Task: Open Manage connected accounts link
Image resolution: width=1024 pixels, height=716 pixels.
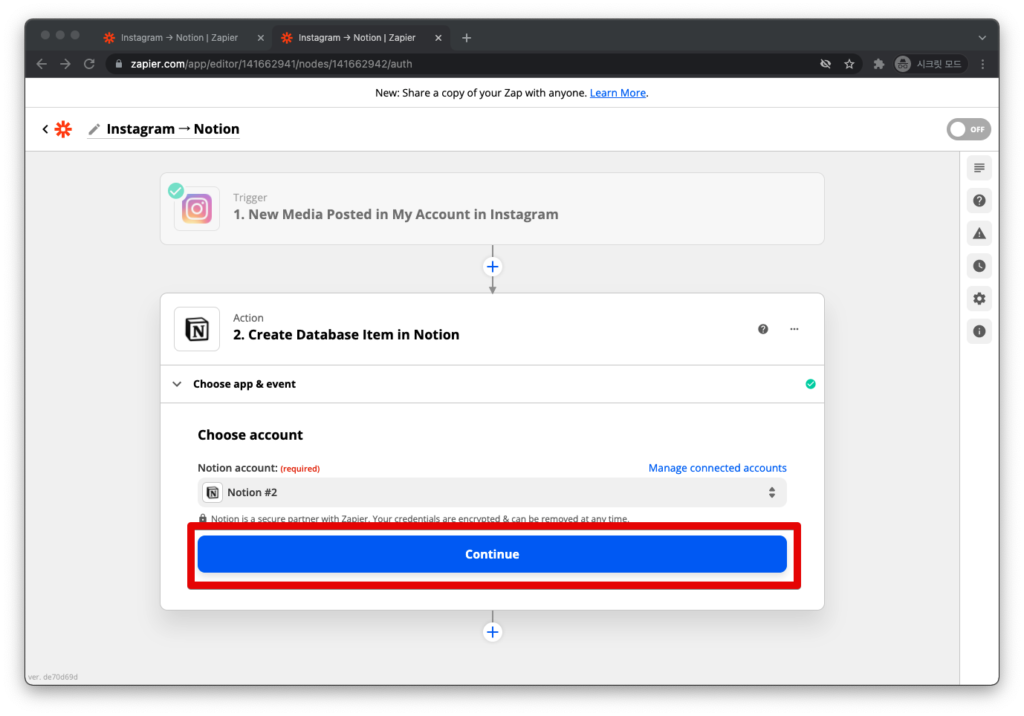Action: click(x=717, y=468)
